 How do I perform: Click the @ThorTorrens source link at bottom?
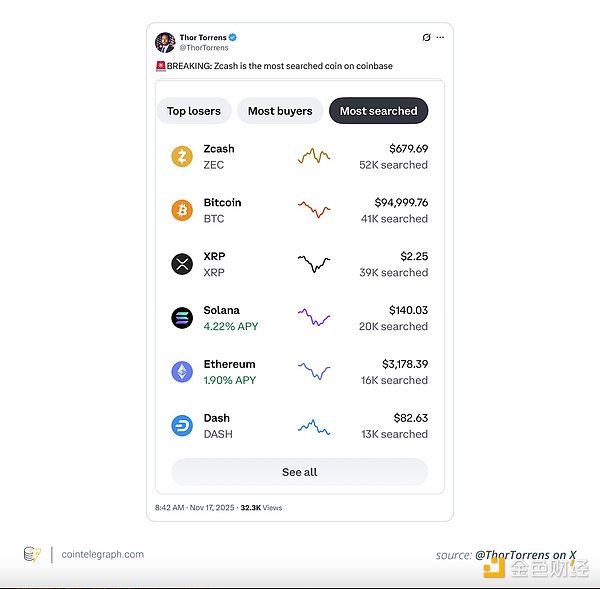(521, 554)
